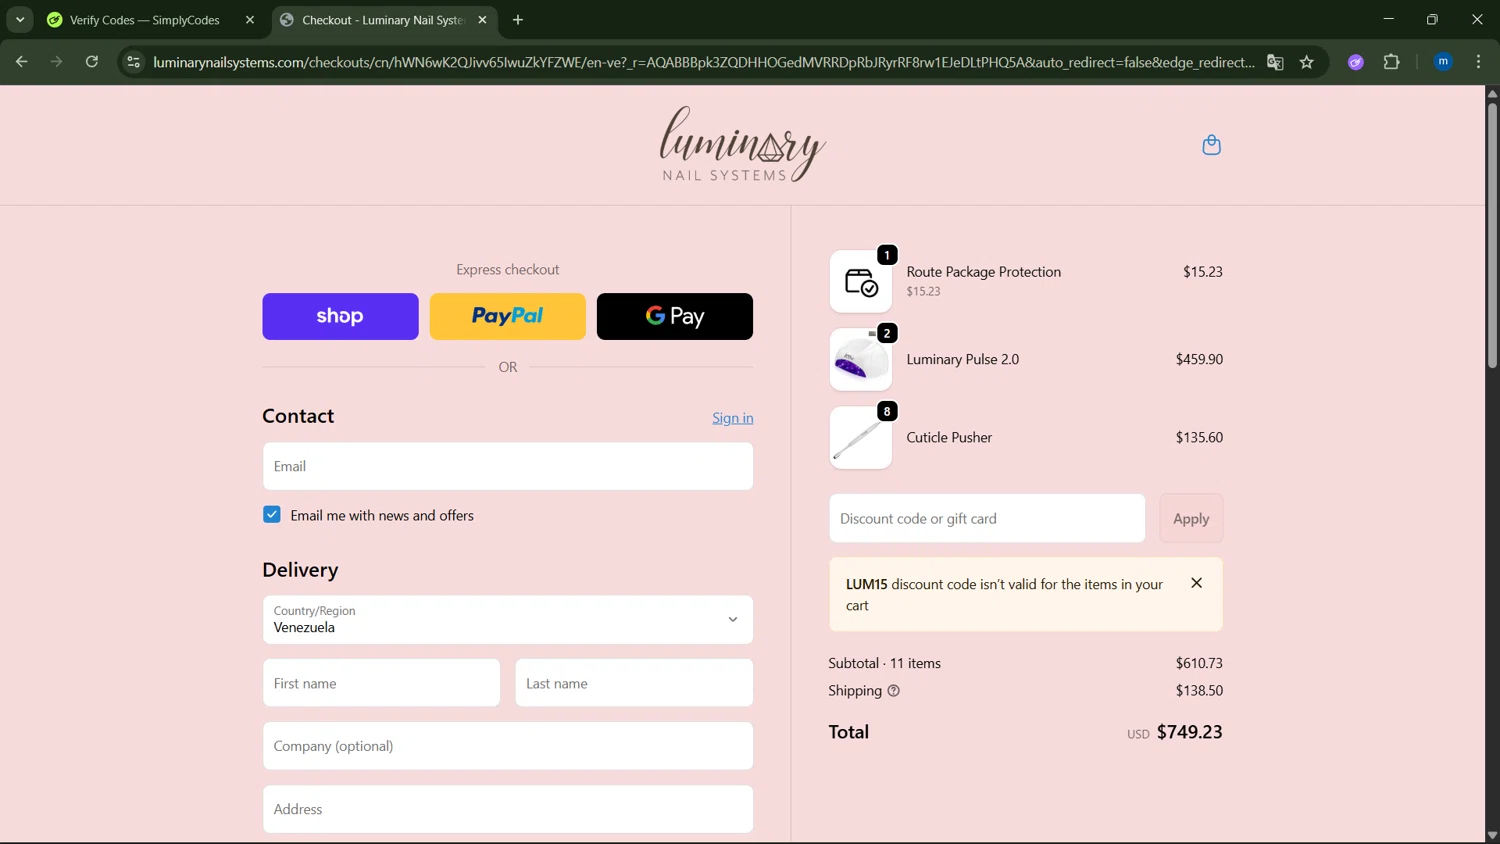Viewport: 1500px width, 844px height.
Task: Click the Cuticle Pusher item name
Action: [x=949, y=437]
